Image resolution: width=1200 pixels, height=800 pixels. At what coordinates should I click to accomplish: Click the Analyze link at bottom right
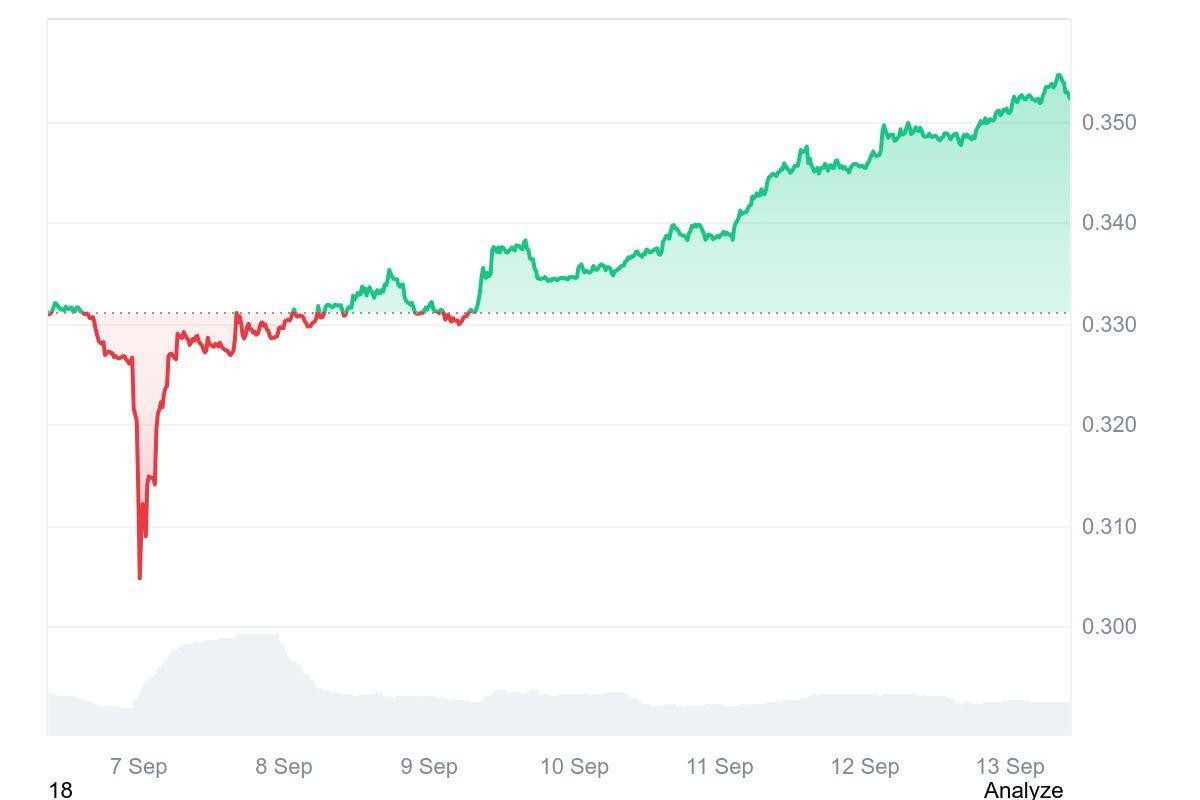pyautogui.click(x=1022, y=790)
